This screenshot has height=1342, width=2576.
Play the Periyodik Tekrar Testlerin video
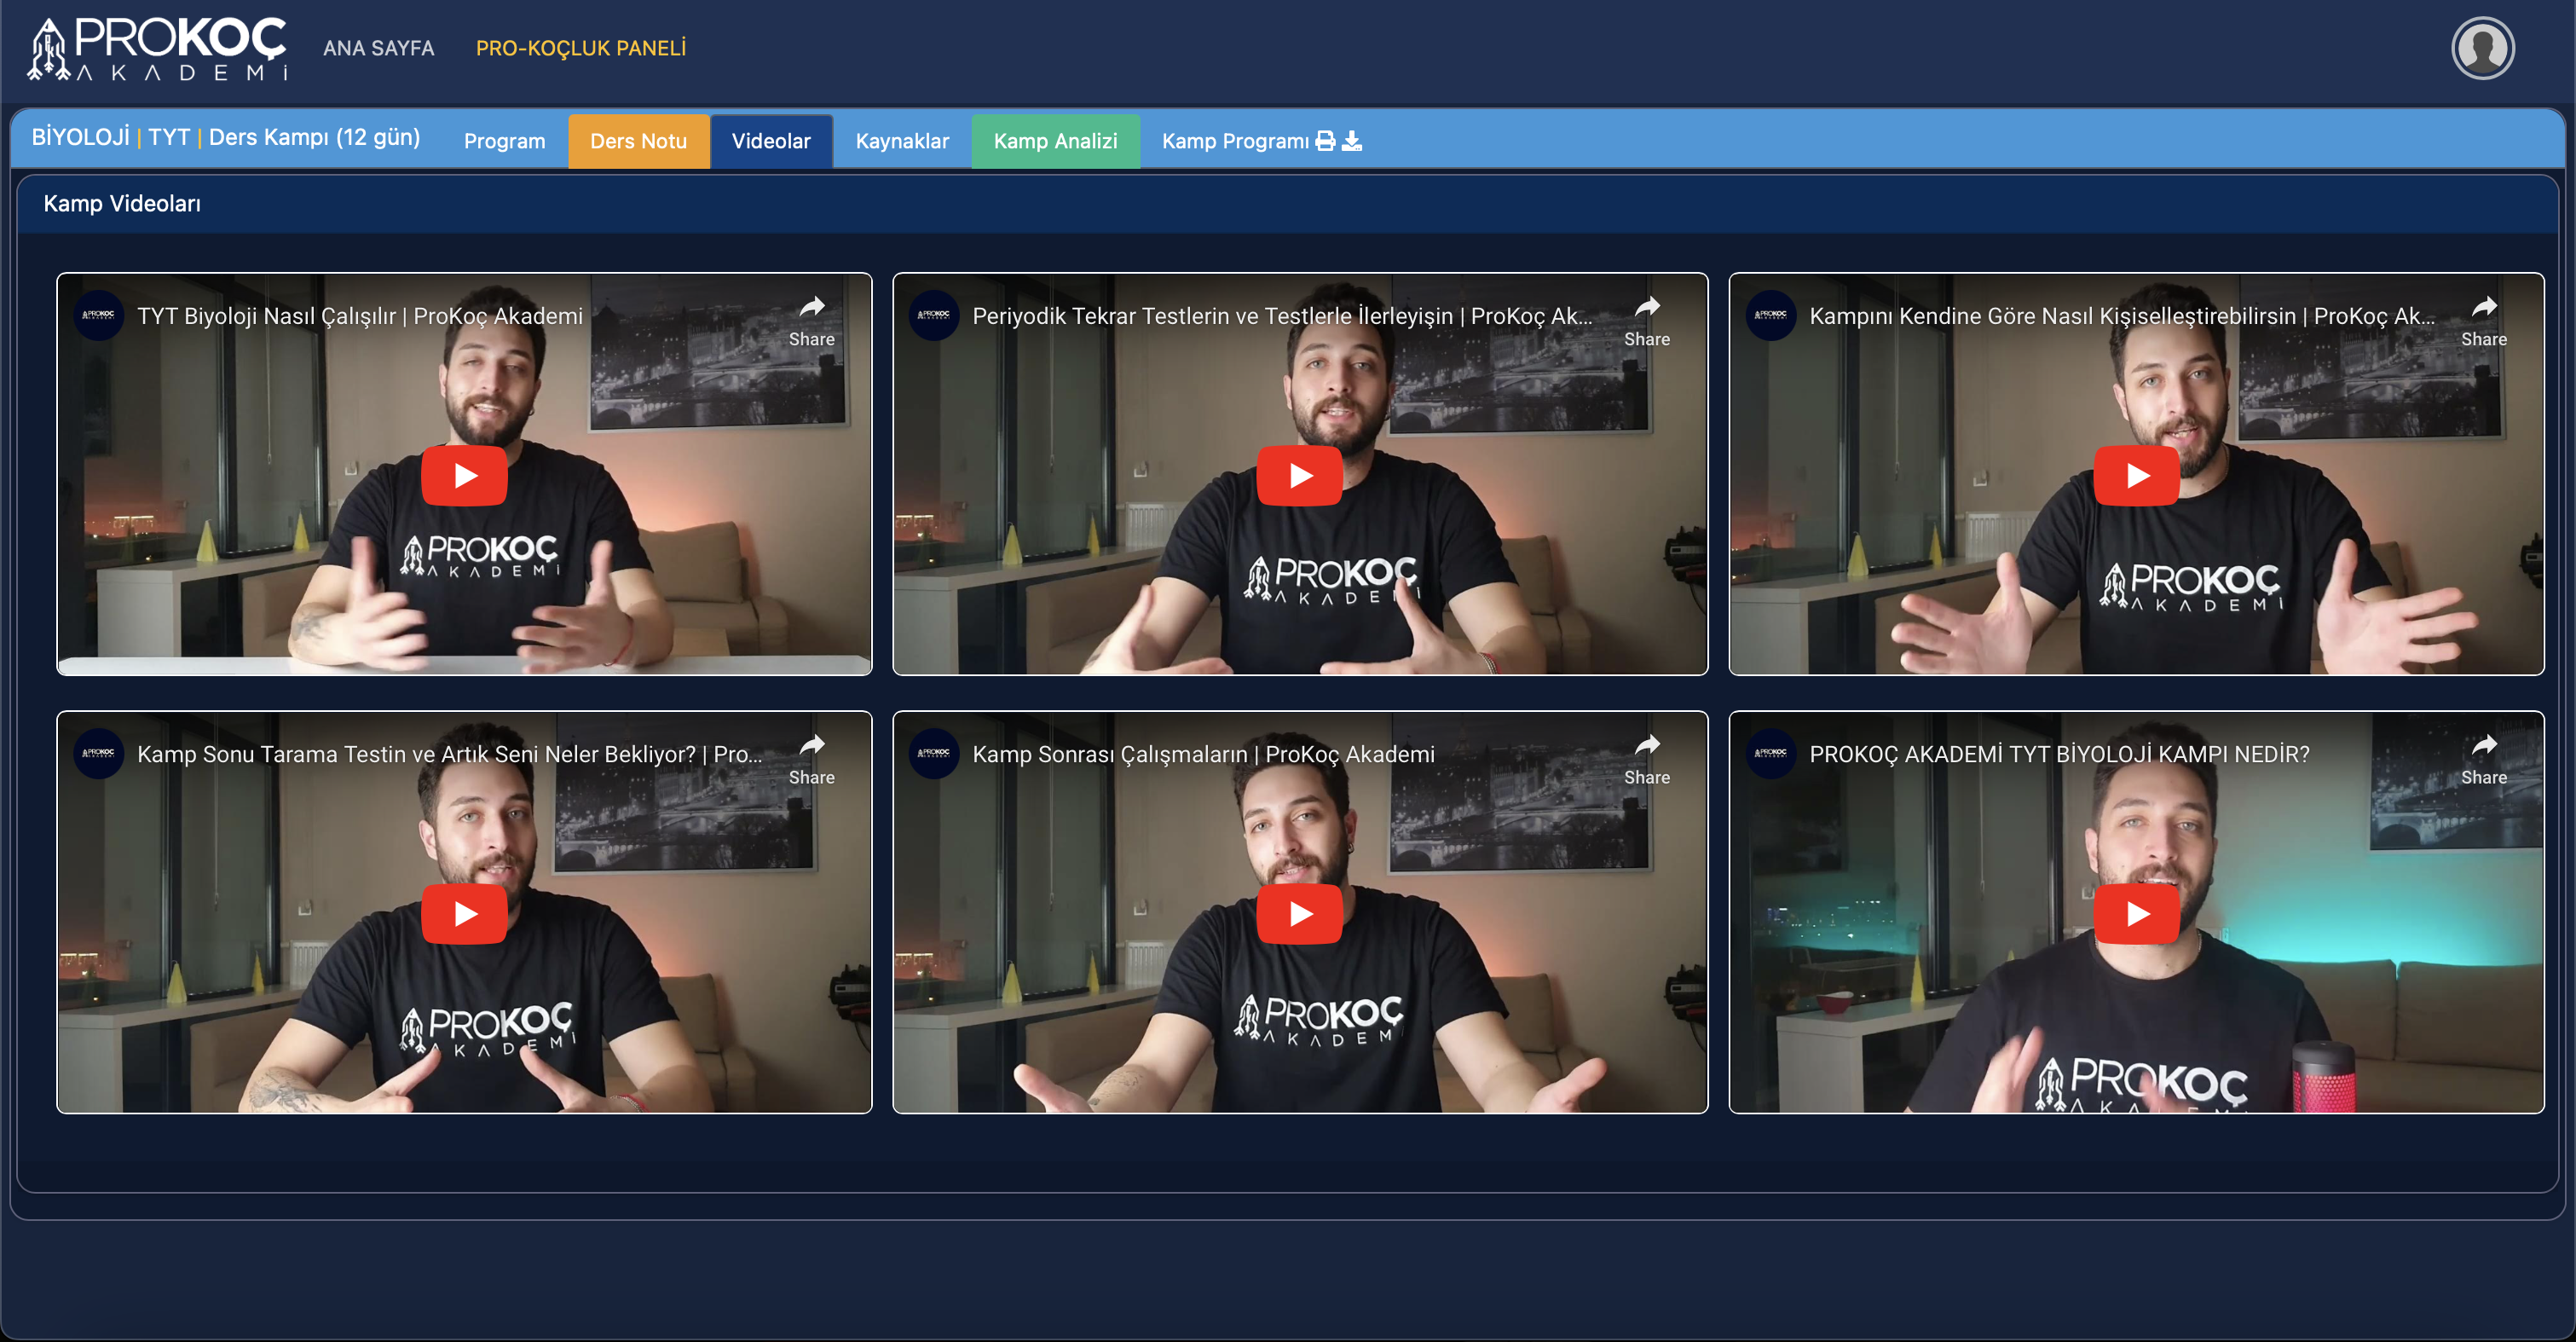click(x=1299, y=475)
